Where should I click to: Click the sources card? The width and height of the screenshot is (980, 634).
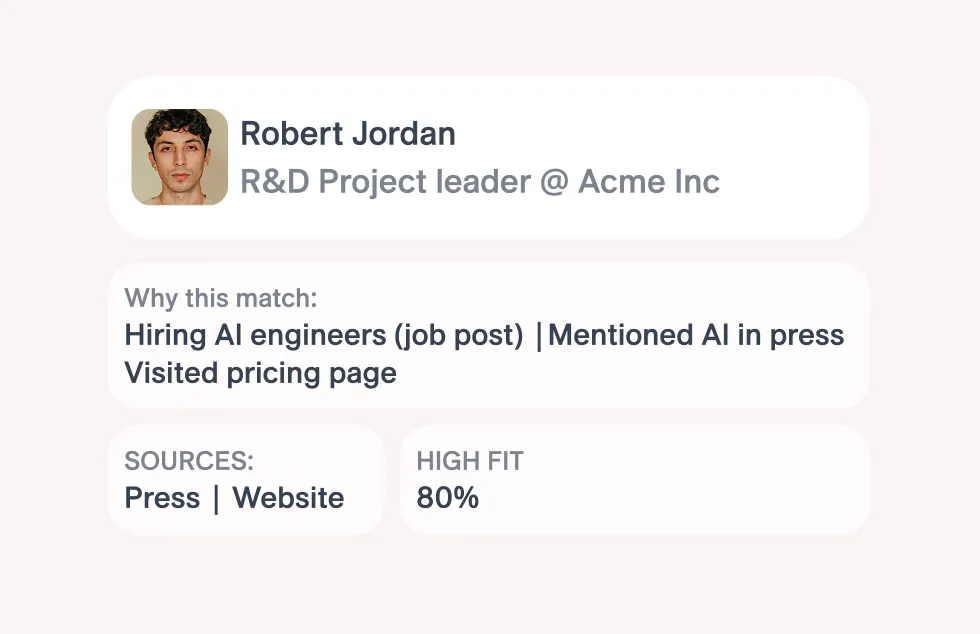tap(246, 480)
